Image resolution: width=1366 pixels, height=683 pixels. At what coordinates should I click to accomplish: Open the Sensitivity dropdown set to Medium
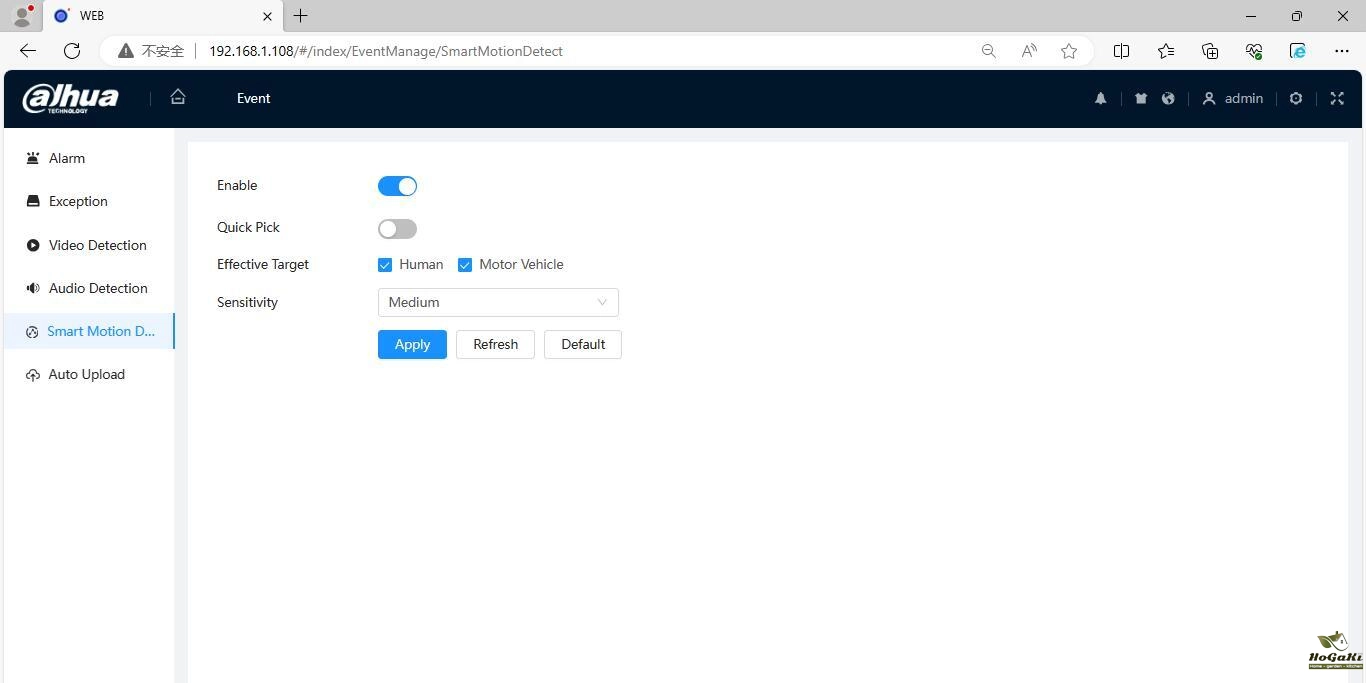click(498, 302)
